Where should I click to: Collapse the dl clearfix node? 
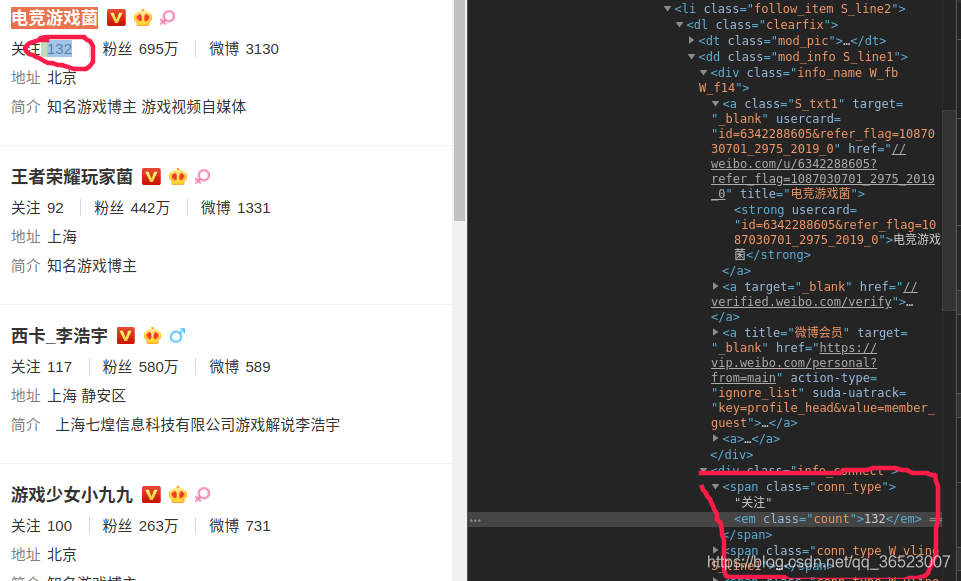tap(680, 25)
